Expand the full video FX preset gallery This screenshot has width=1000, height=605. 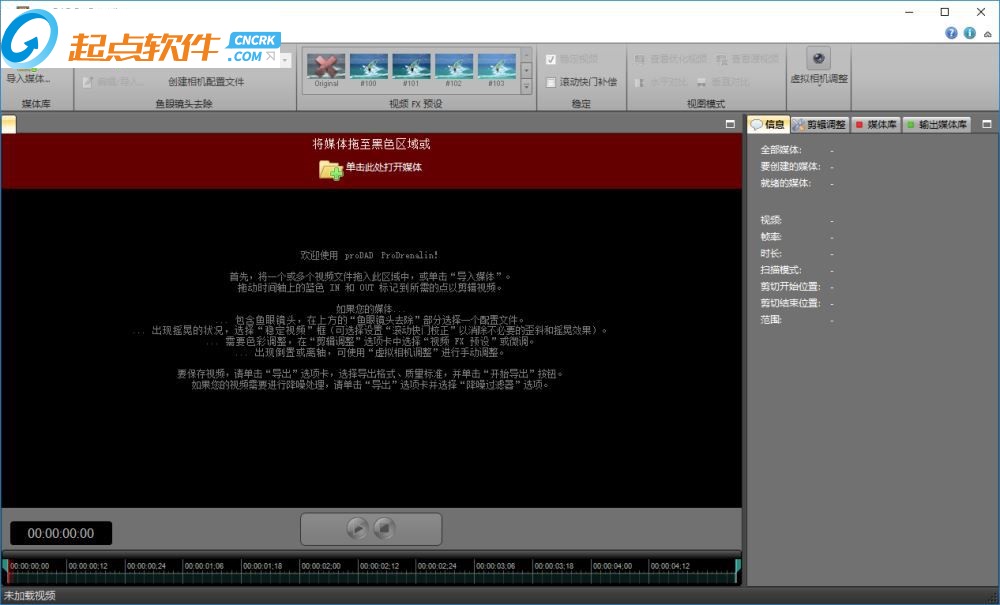tap(526, 85)
